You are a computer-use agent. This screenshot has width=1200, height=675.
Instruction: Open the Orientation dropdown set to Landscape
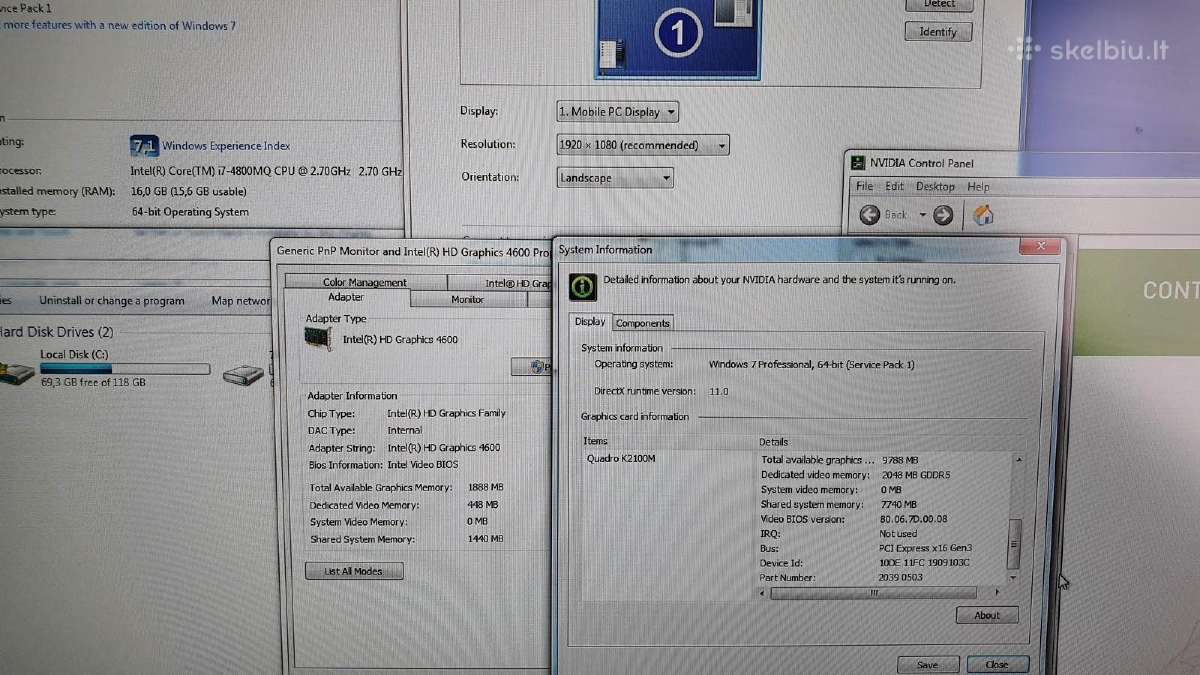click(x=615, y=178)
